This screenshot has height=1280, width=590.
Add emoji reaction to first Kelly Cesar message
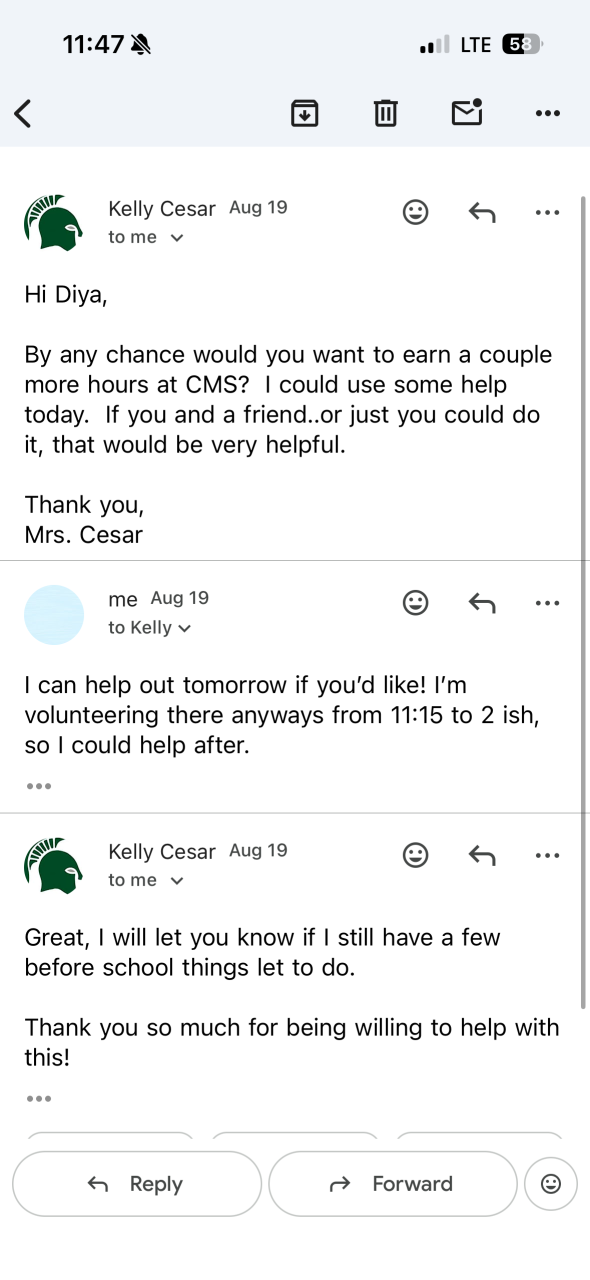(415, 212)
